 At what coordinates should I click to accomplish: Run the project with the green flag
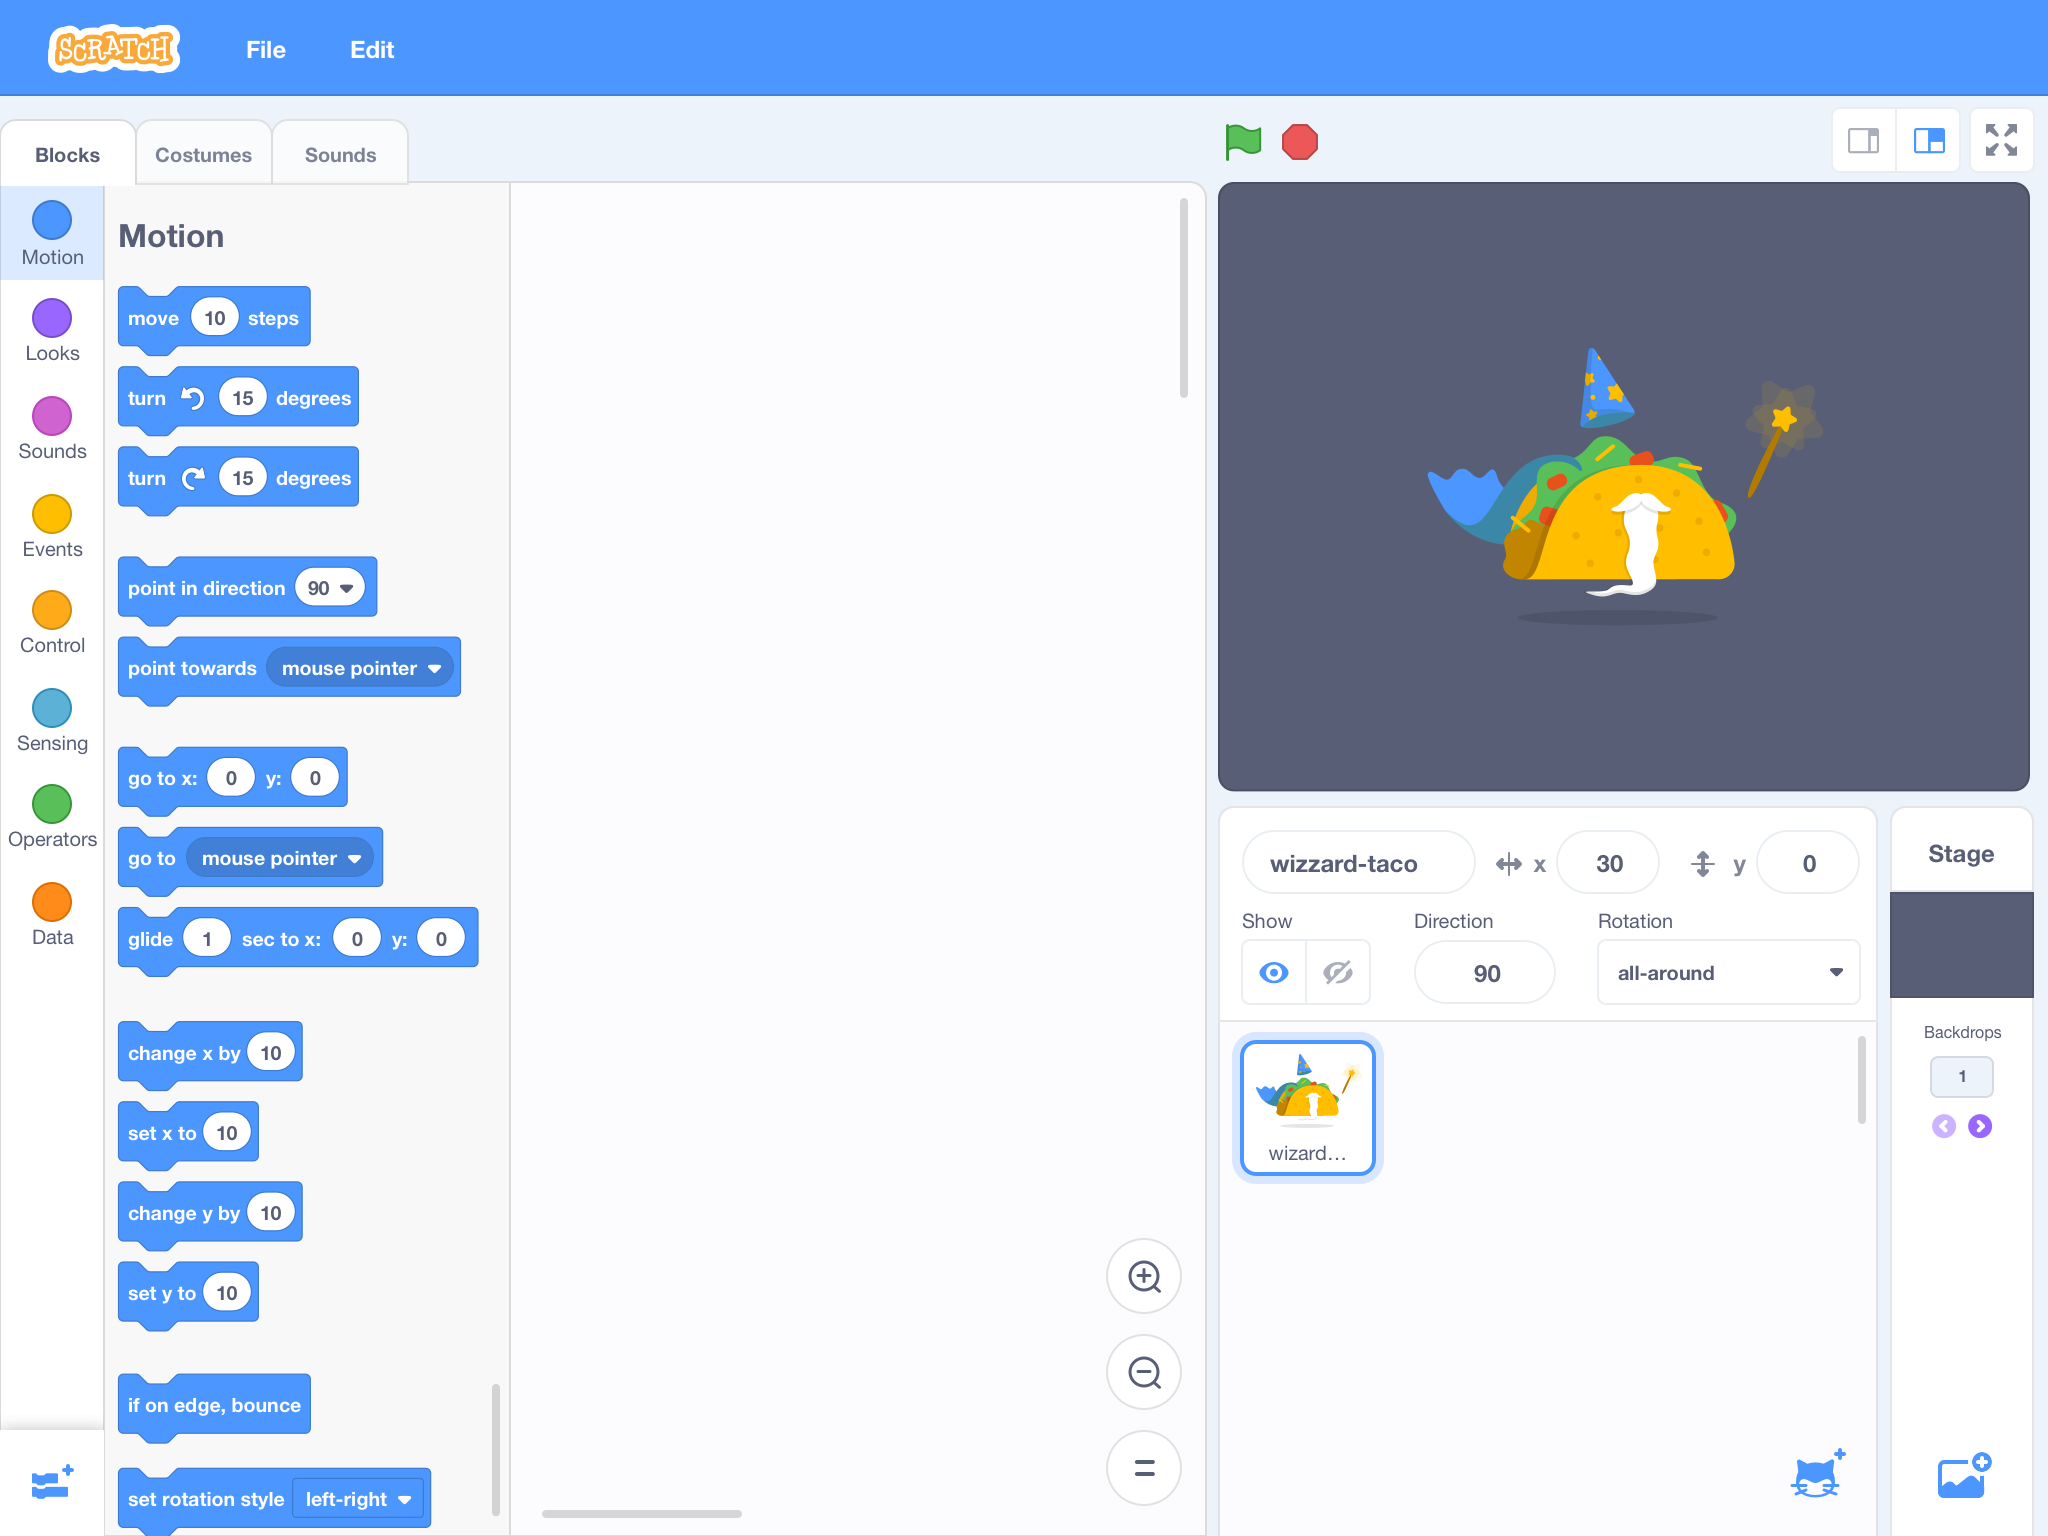1242,141
